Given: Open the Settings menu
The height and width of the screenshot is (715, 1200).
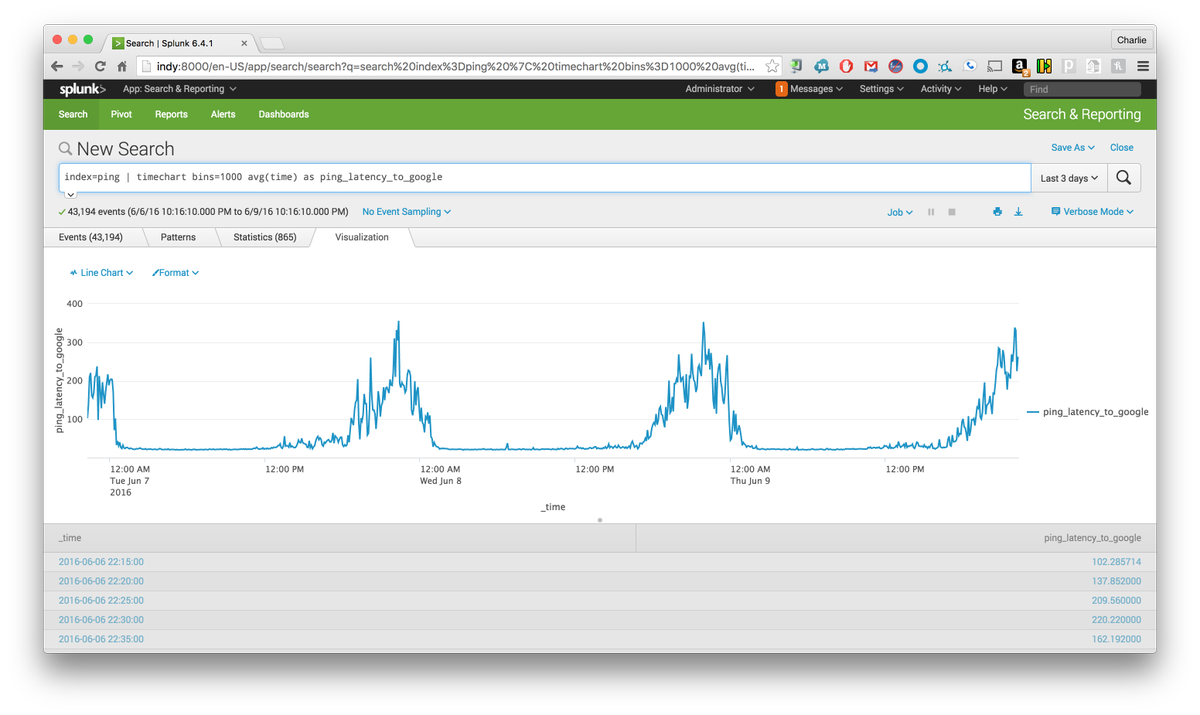Looking at the screenshot, I should click(881, 89).
